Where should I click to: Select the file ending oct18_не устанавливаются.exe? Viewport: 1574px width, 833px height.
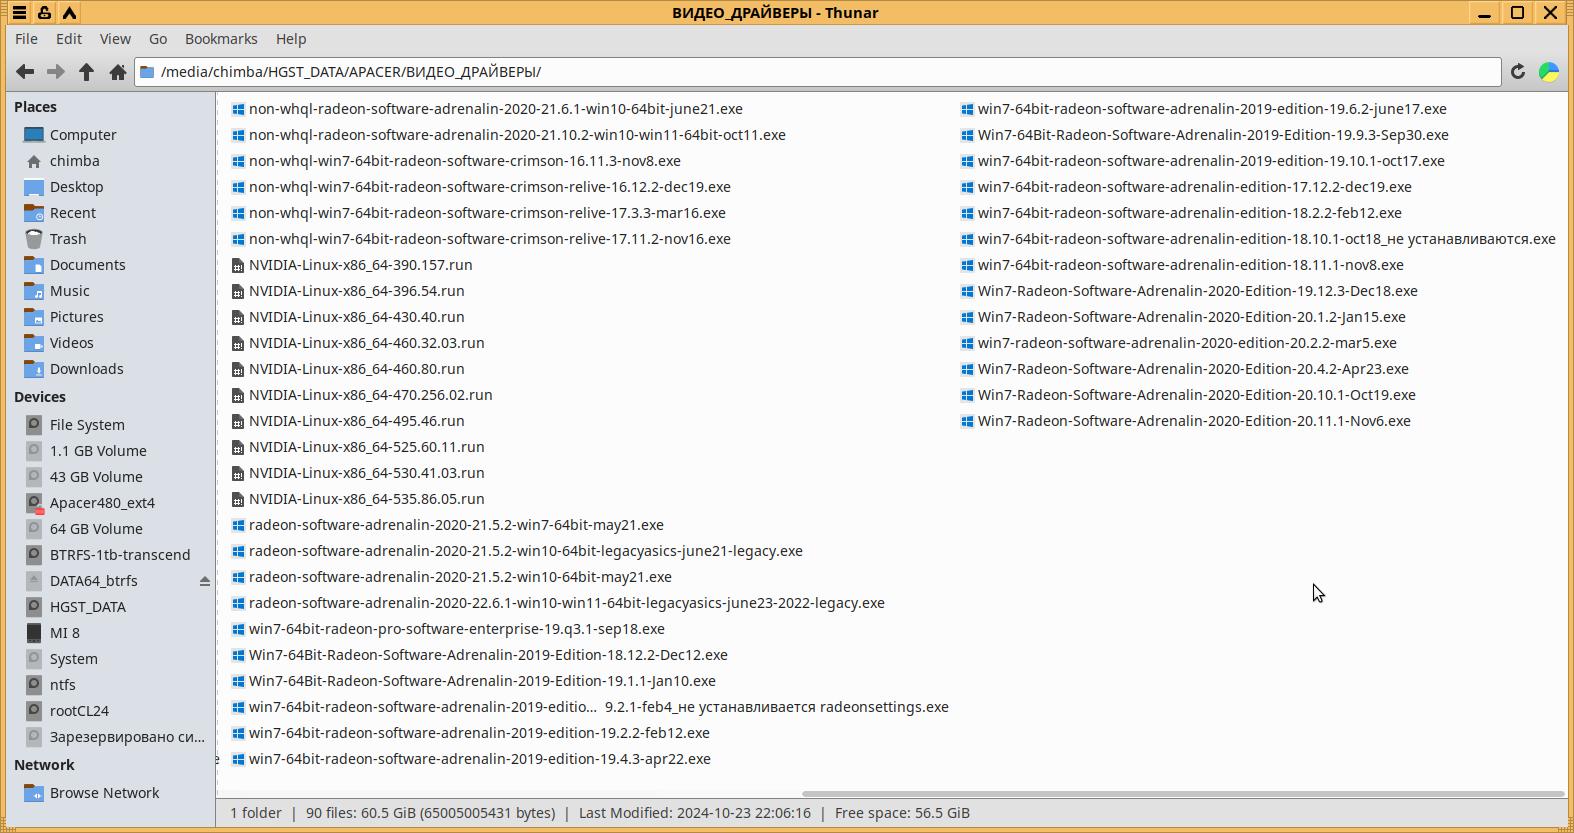[x=1267, y=239]
